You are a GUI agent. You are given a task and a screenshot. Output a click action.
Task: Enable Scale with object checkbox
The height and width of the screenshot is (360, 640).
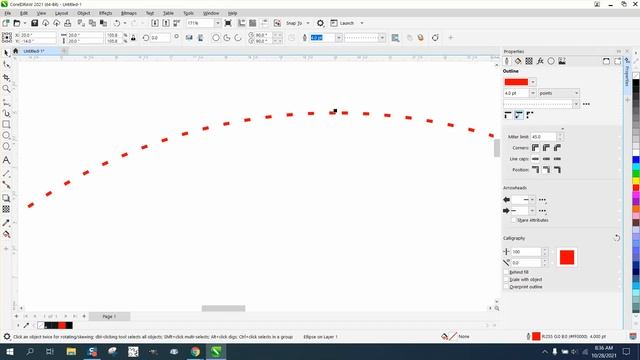pos(506,280)
